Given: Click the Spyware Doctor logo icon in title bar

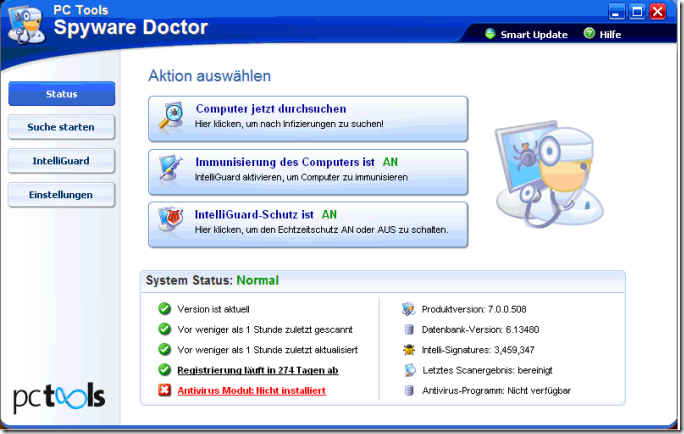Looking at the screenshot, I should pyautogui.click(x=27, y=24).
